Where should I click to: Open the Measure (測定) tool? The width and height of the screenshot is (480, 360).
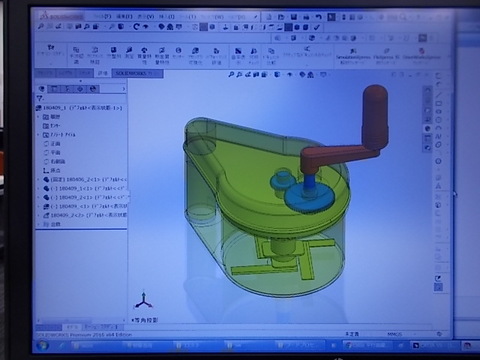point(129,53)
